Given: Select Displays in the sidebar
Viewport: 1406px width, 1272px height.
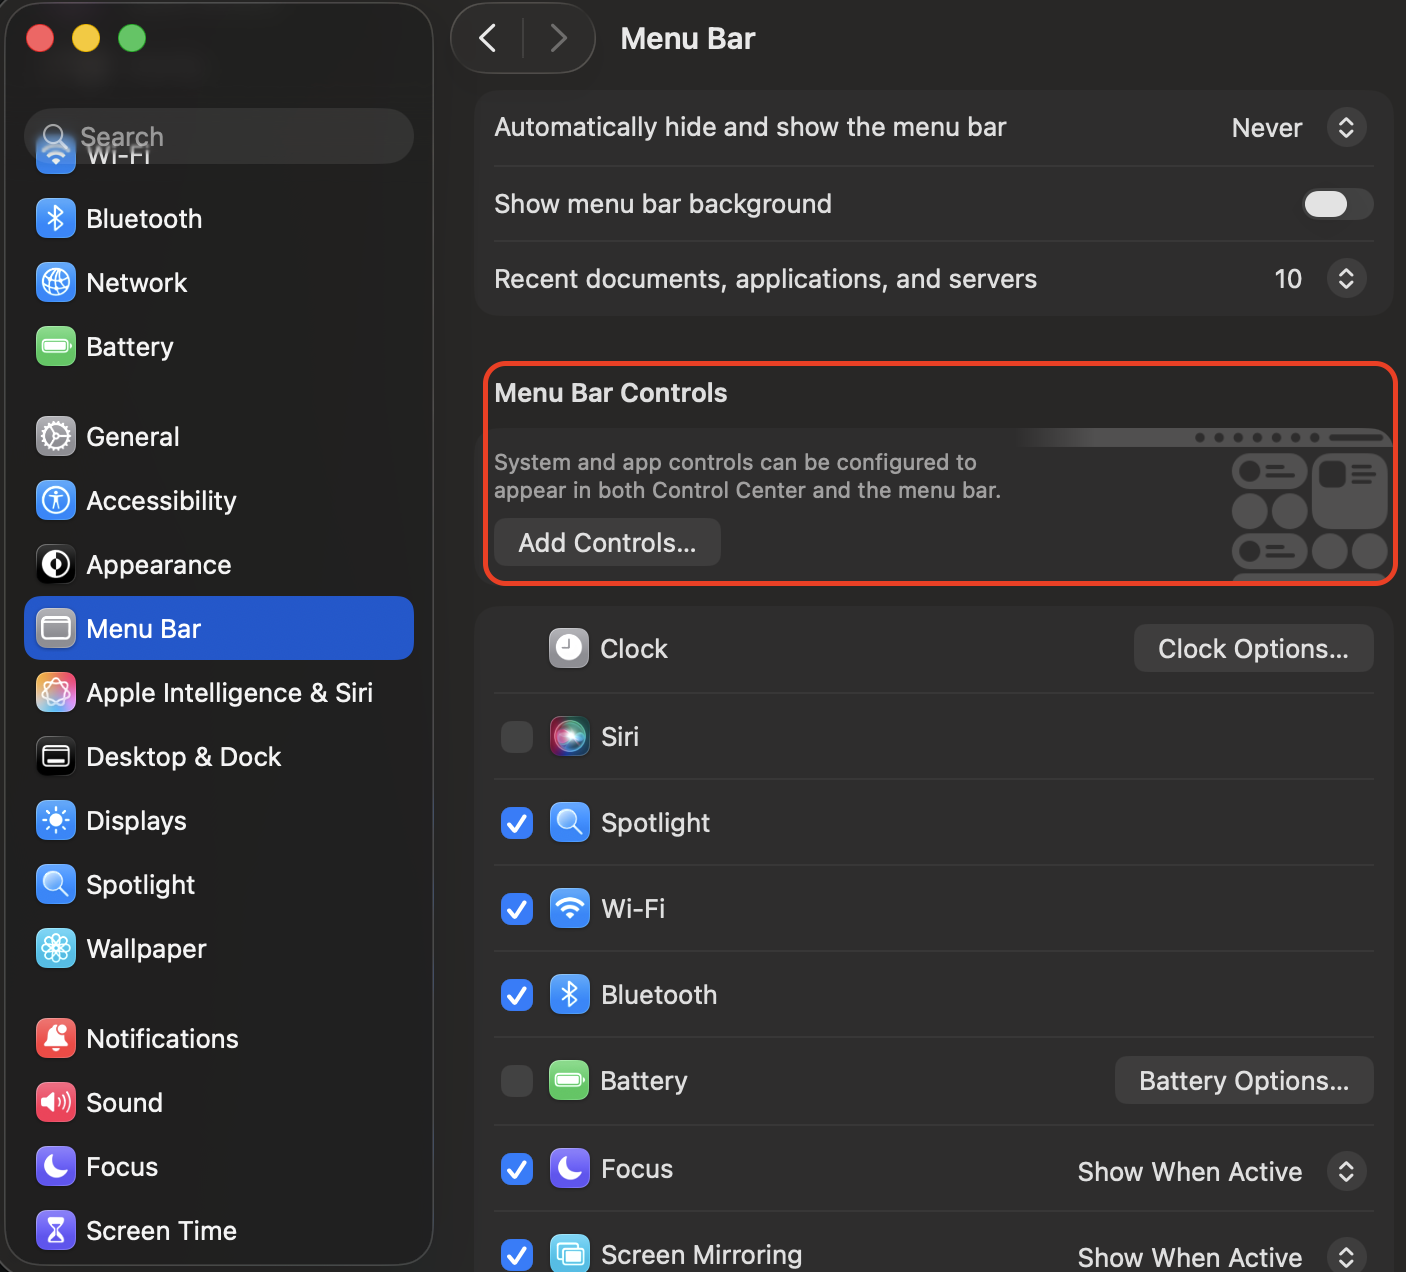Looking at the screenshot, I should pos(137,821).
